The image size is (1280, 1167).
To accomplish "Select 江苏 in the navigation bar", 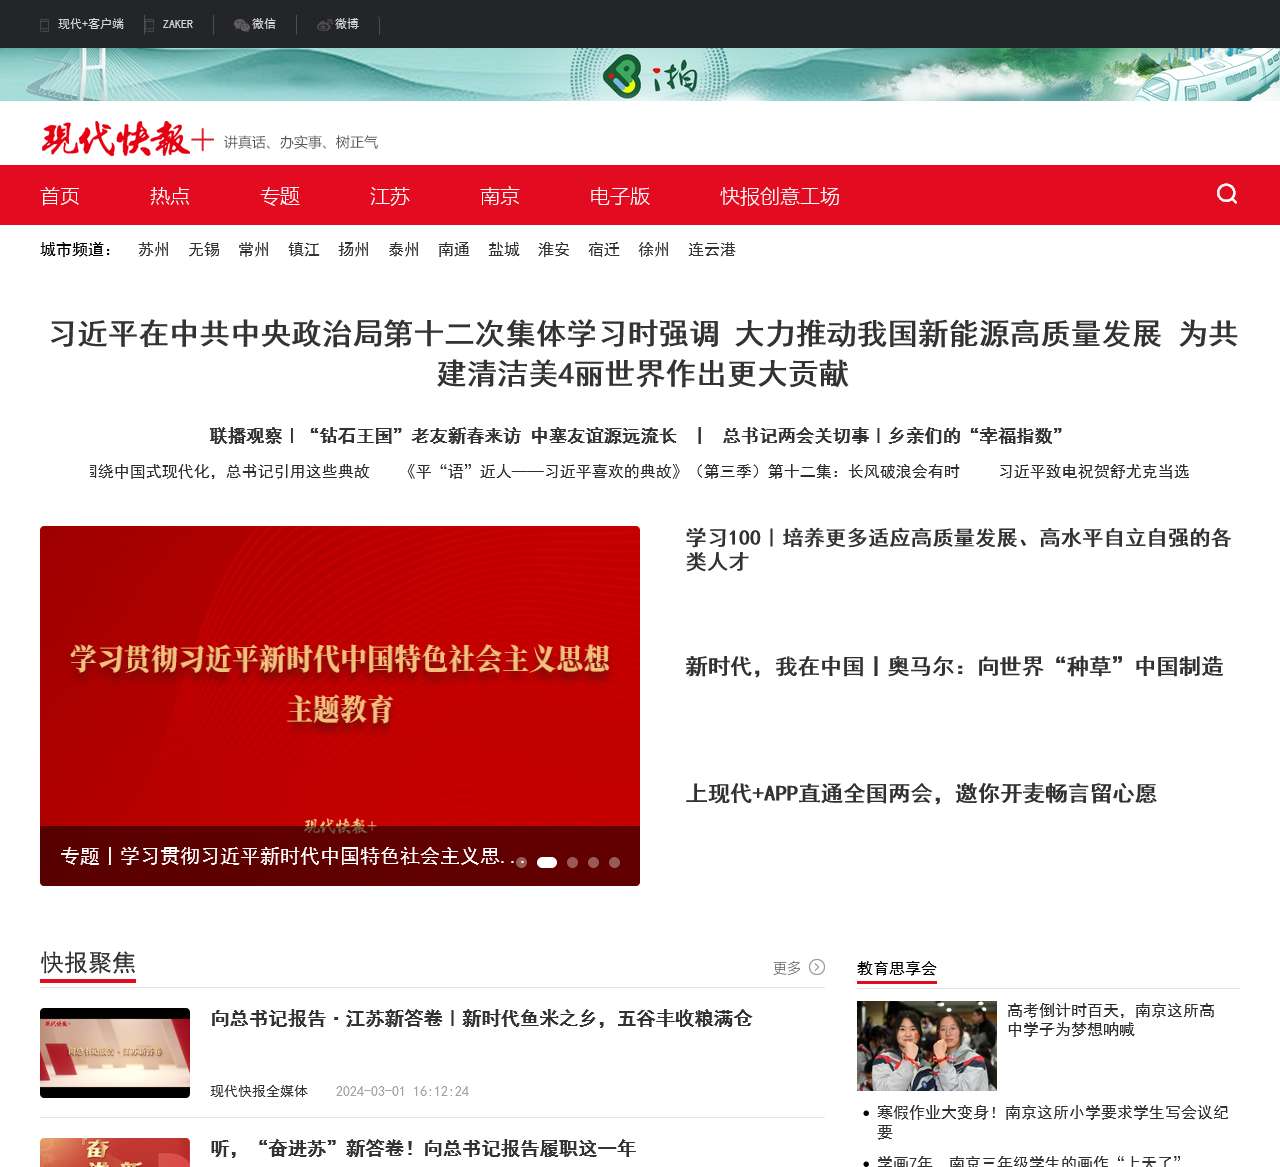I will click(x=390, y=196).
